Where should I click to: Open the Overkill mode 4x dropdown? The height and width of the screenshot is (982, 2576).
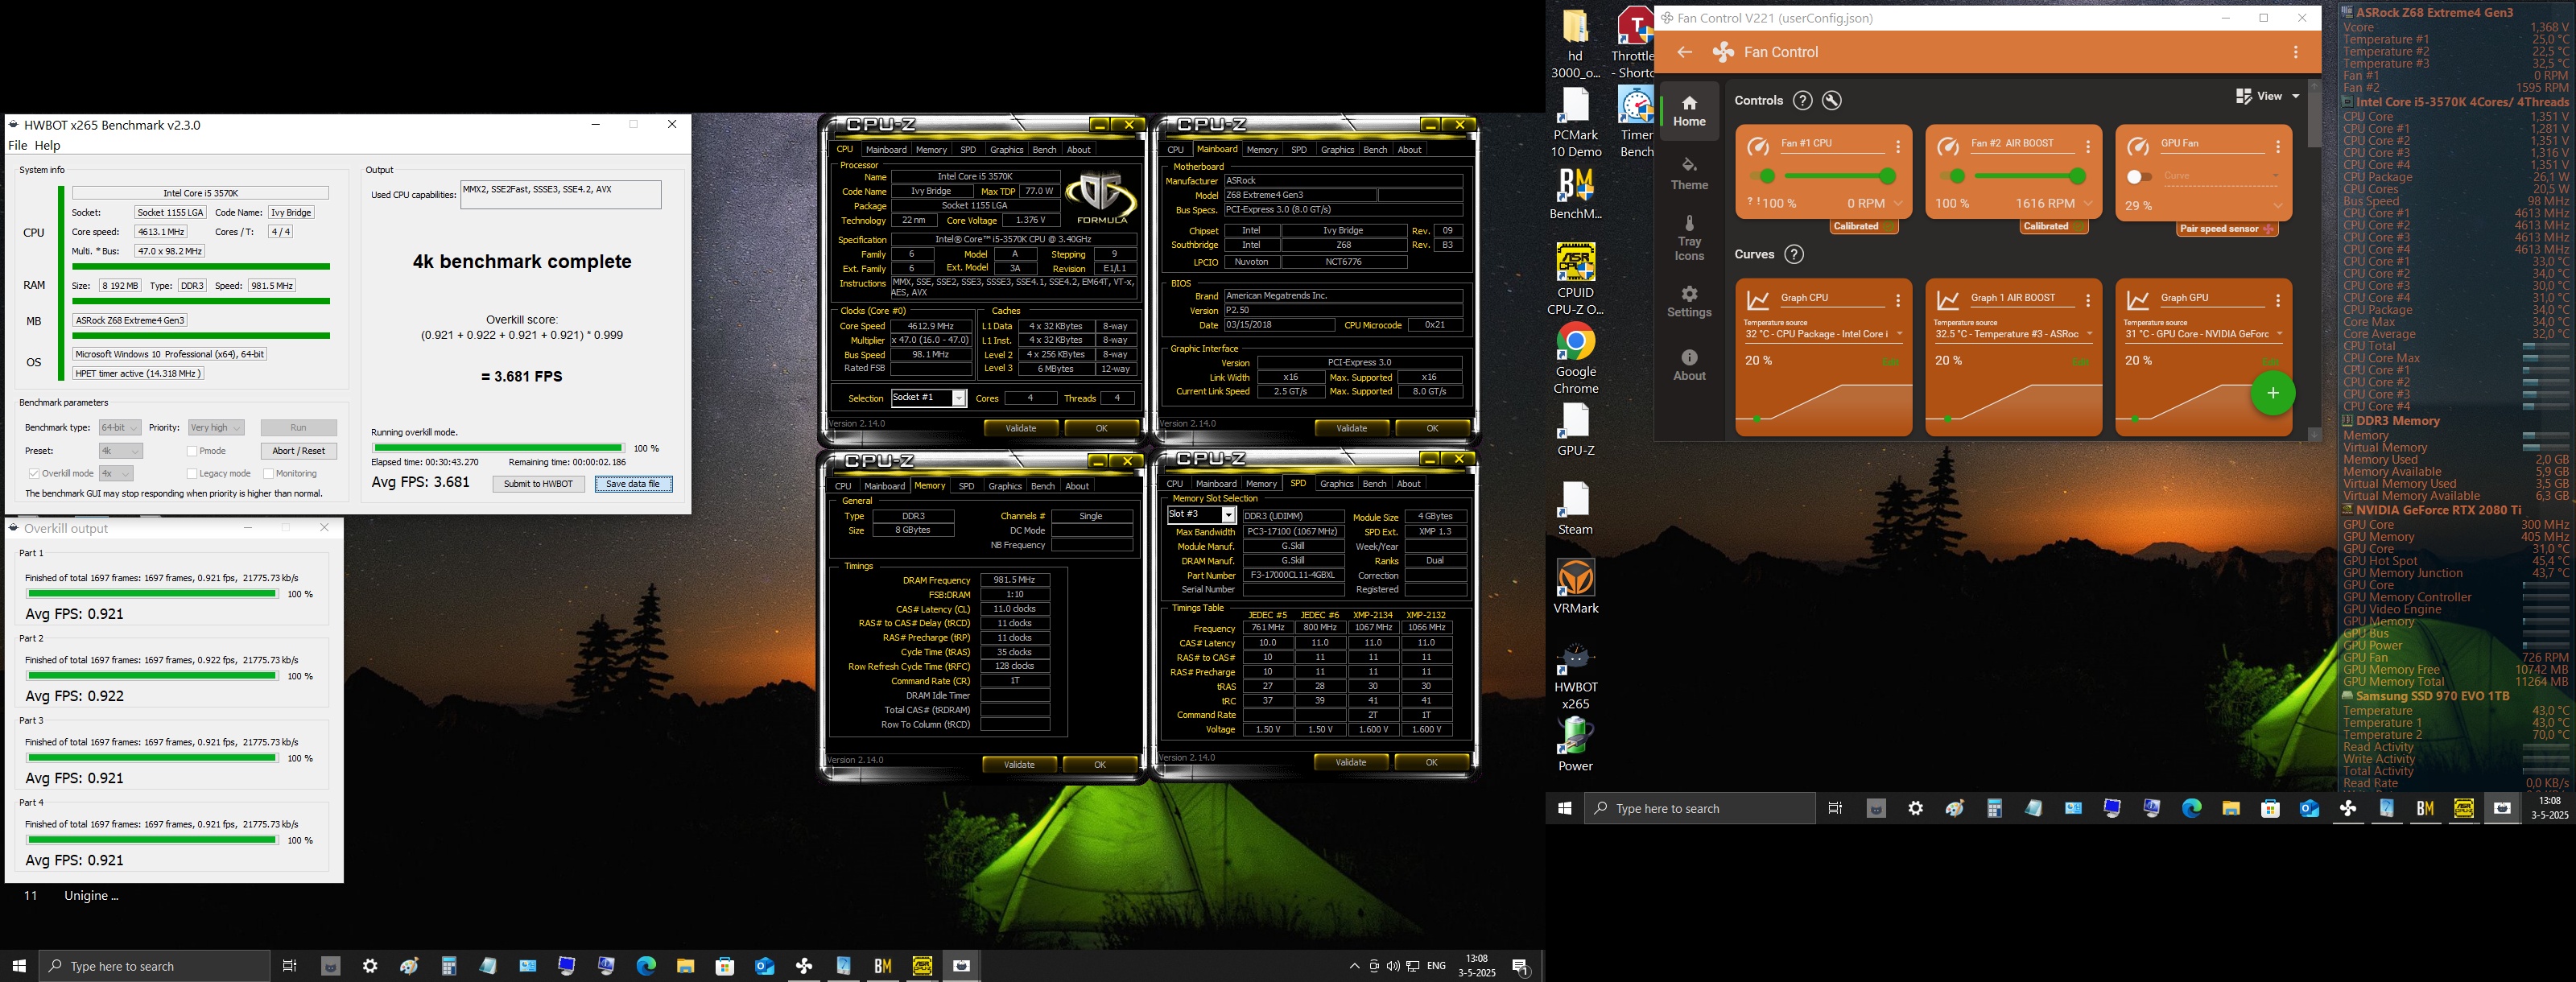[116, 474]
